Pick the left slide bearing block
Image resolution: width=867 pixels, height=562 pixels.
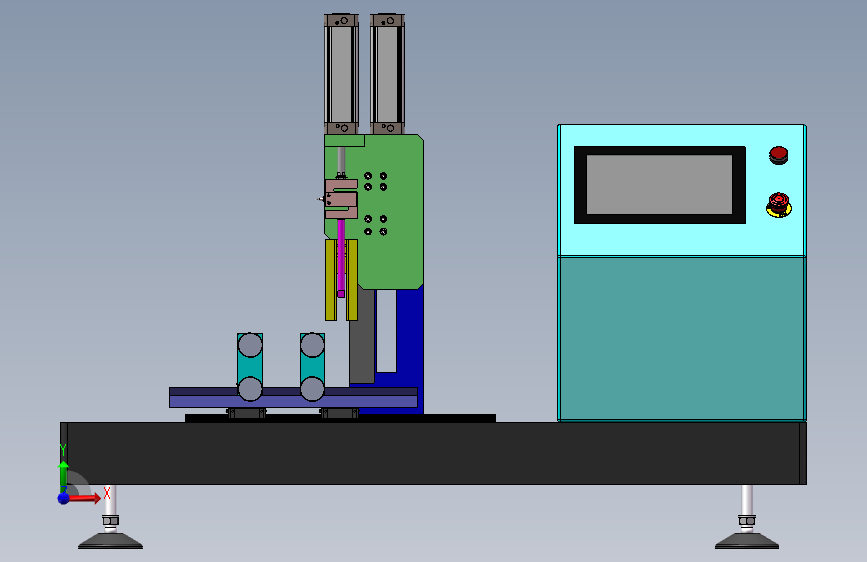click(x=246, y=413)
